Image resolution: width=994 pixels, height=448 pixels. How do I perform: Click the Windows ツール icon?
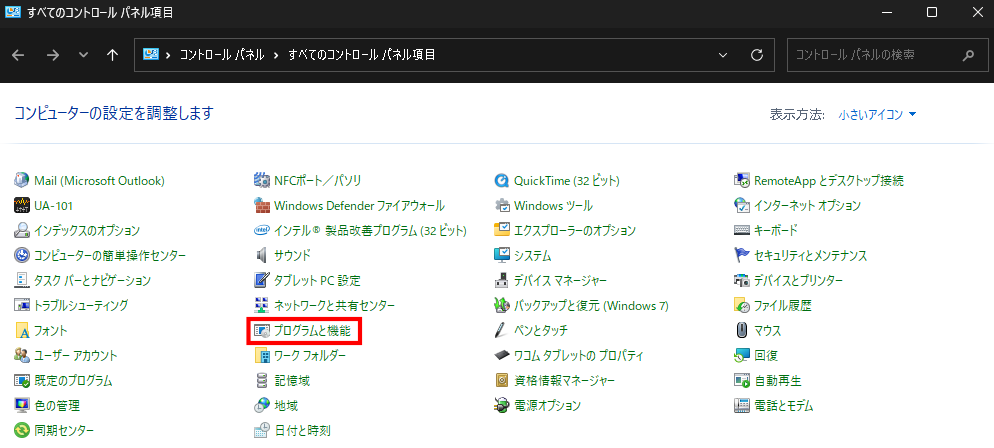coord(502,205)
